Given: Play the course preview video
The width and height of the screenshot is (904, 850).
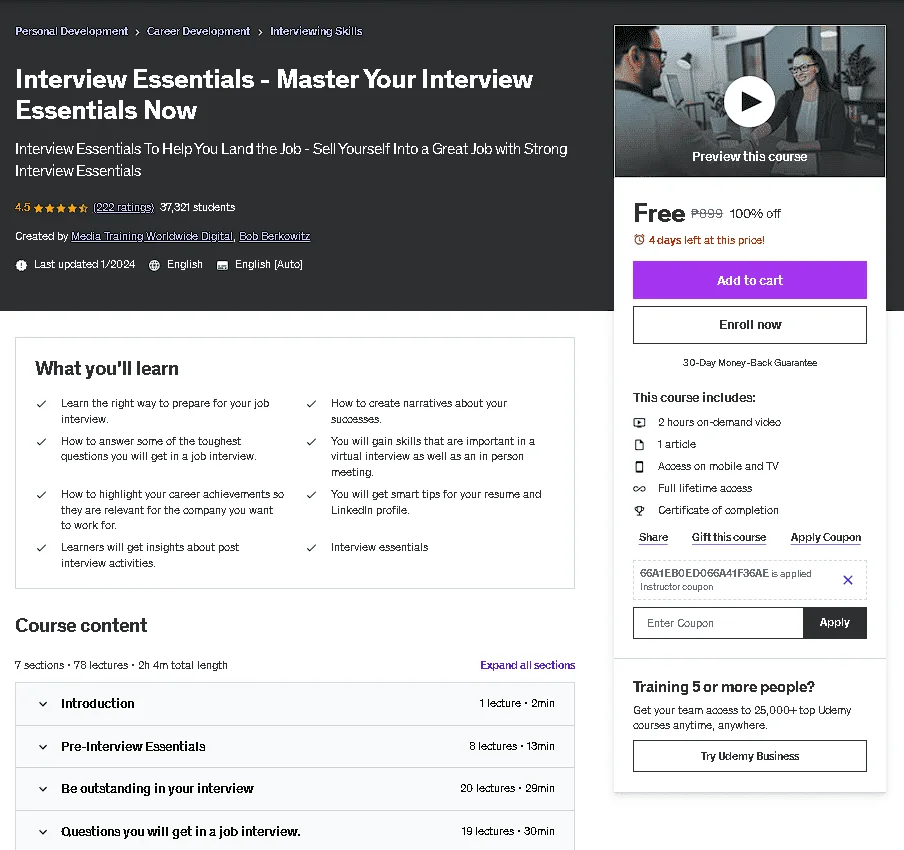Looking at the screenshot, I should [x=749, y=101].
